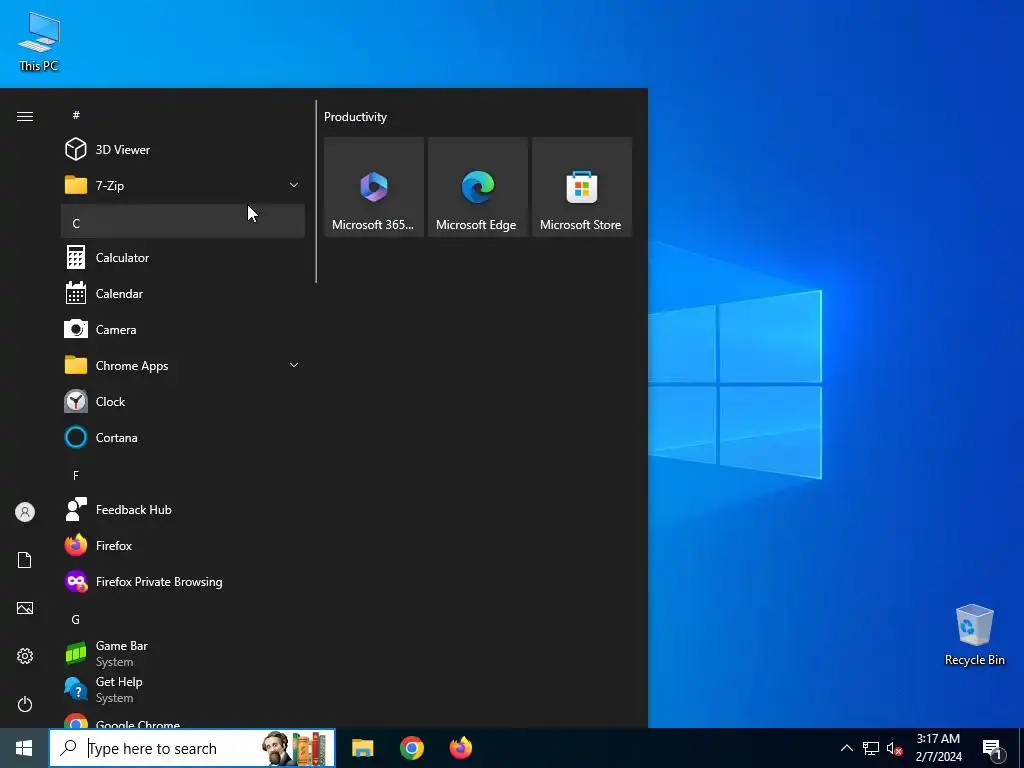The image size is (1024, 768).
Task: Open Game Bar
Action: click(183, 653)
